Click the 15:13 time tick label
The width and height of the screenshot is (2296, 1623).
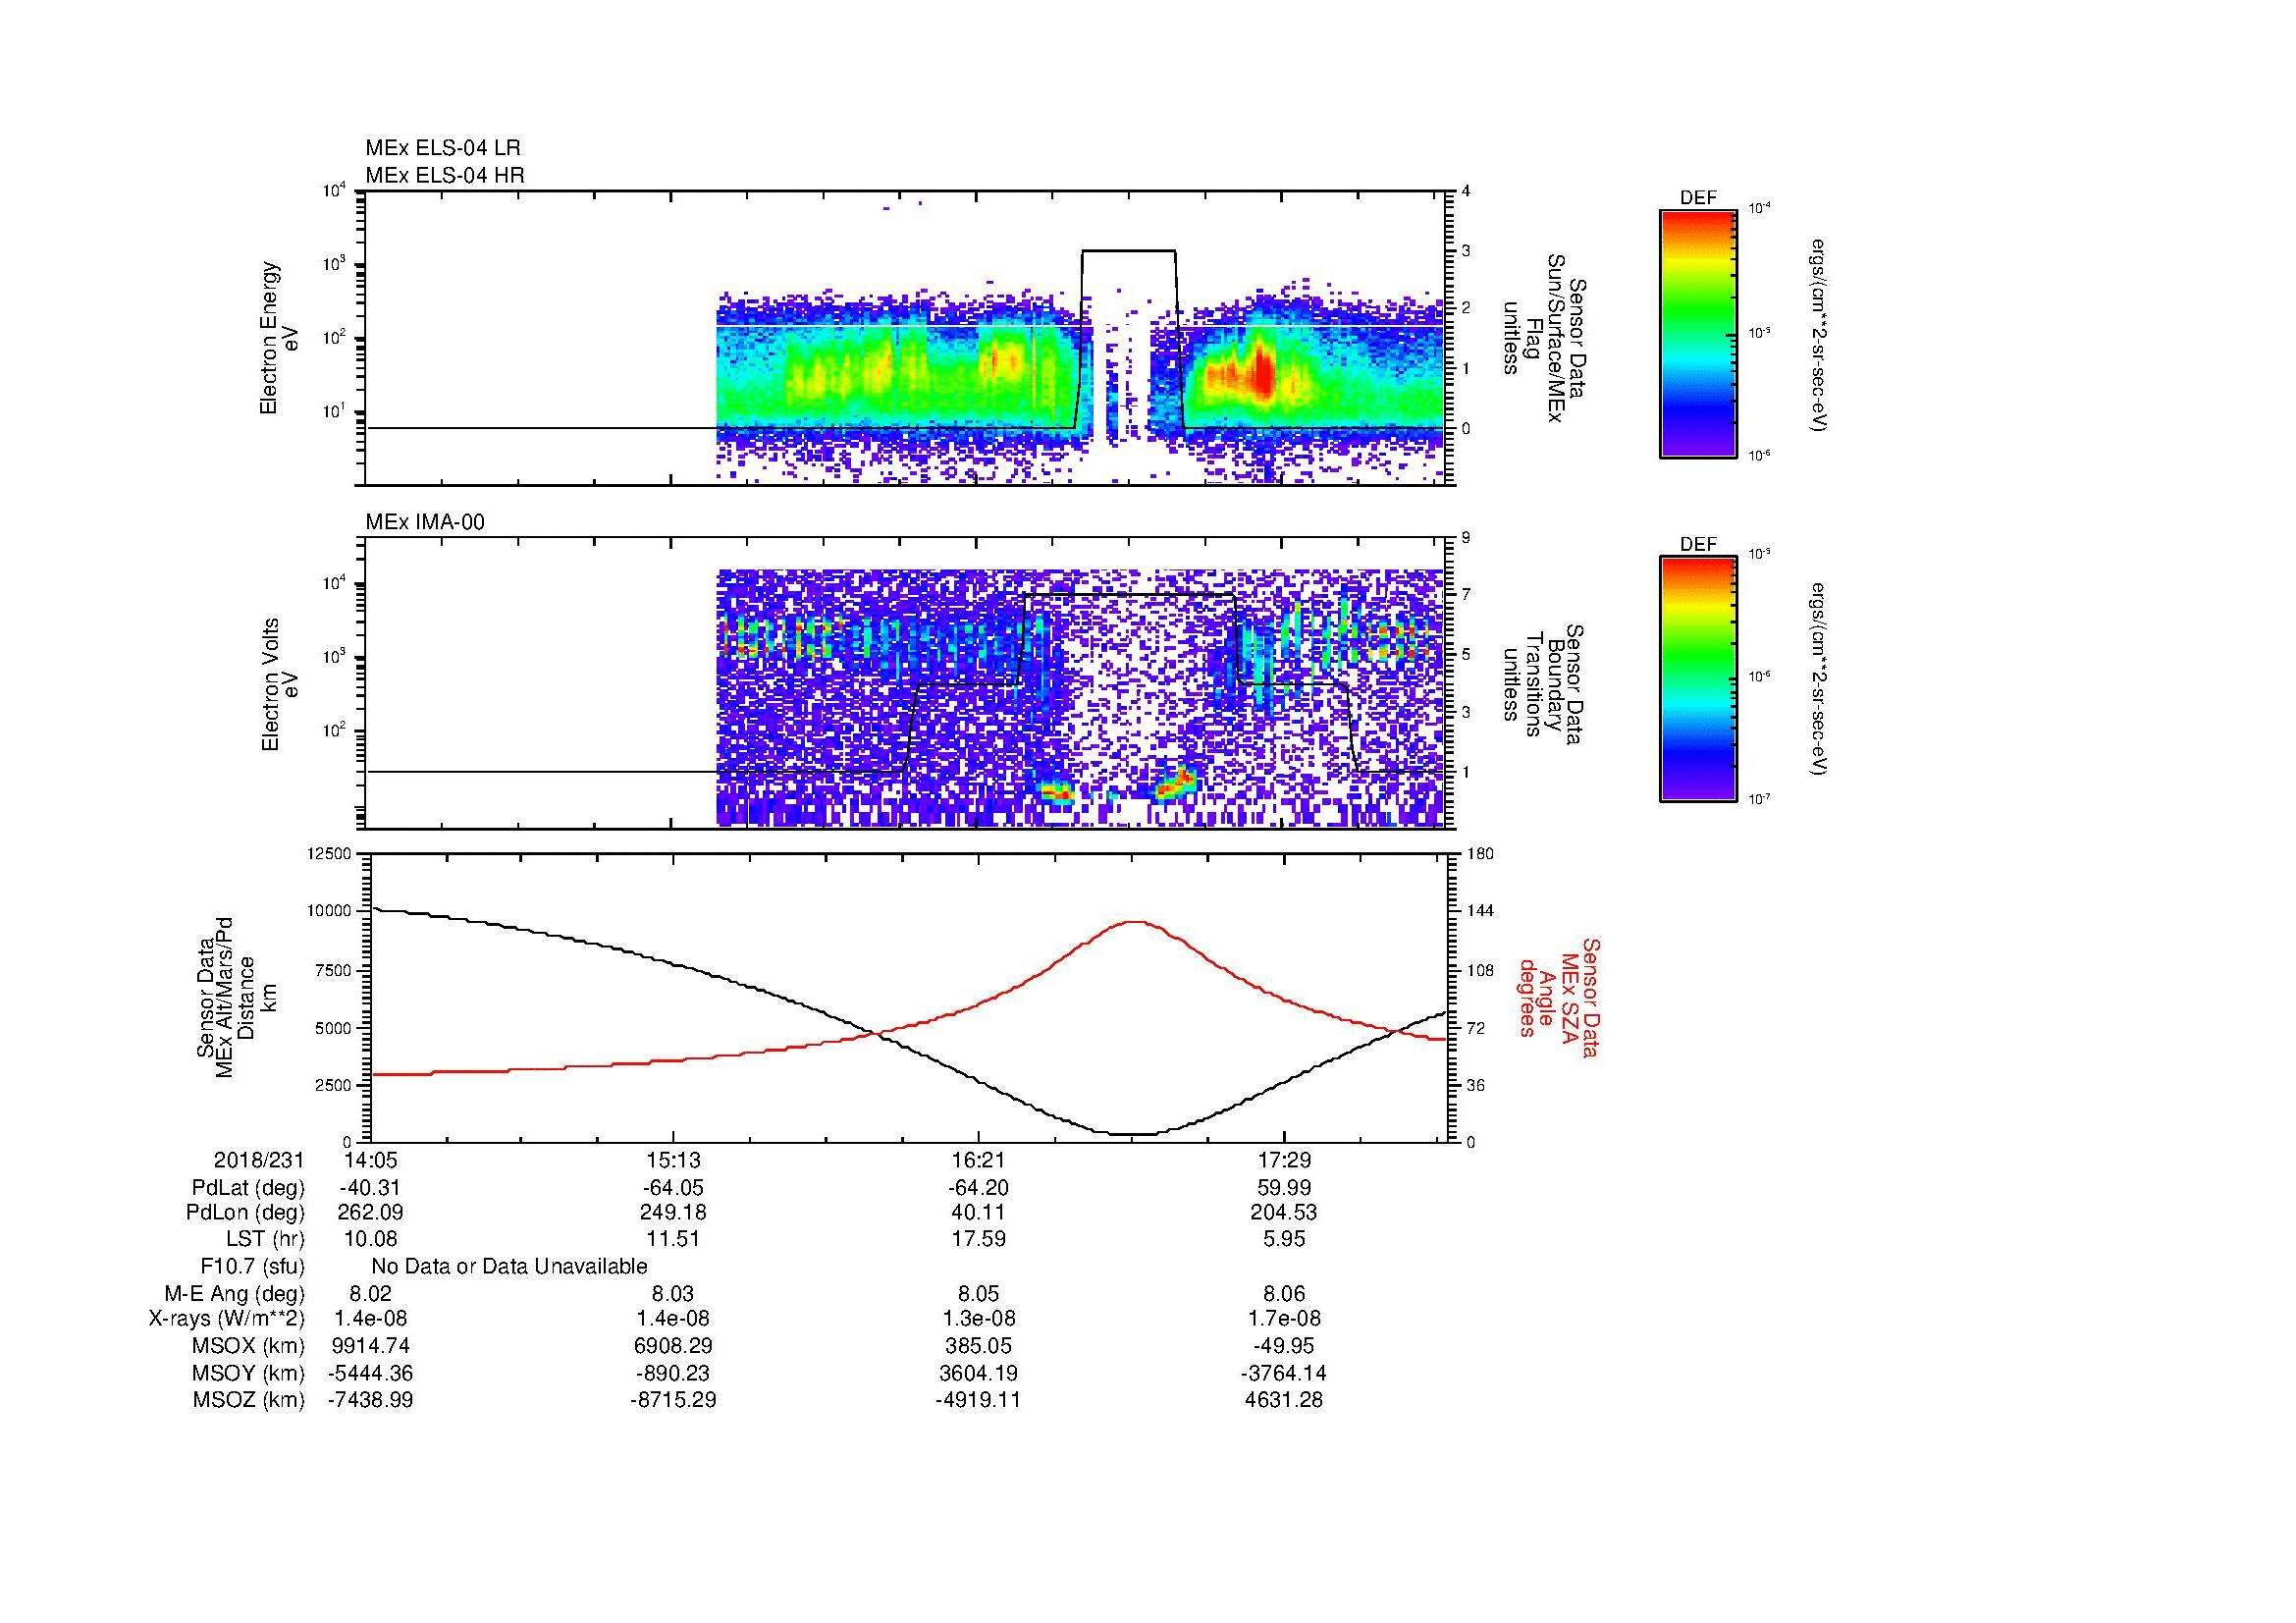coord(674,1160)
